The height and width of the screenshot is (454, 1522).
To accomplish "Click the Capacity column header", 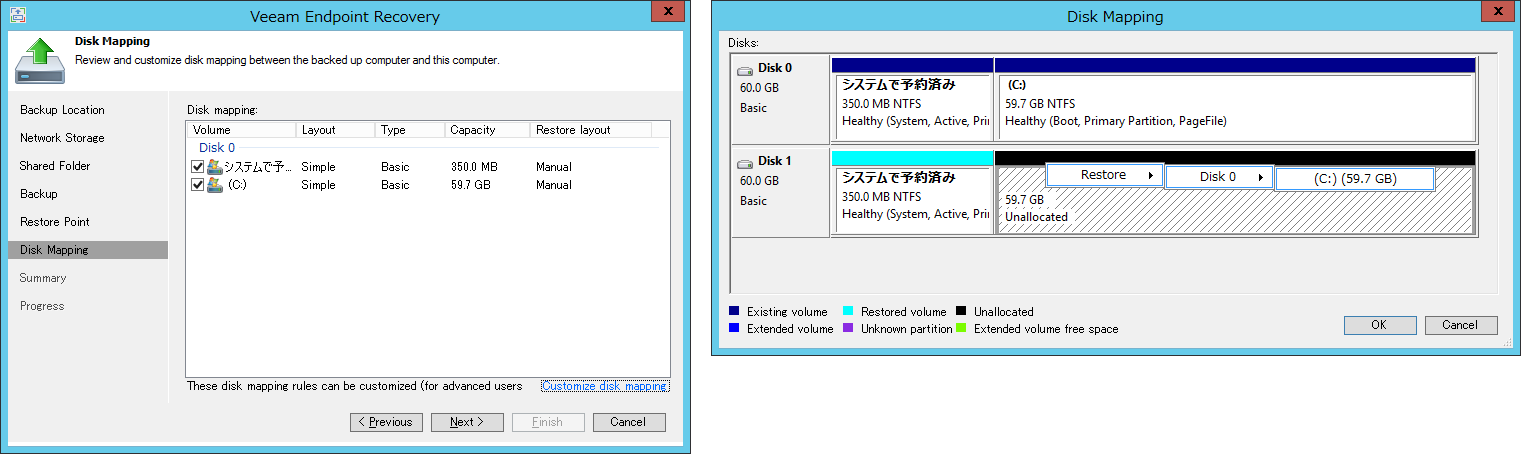I will click(x=485, y=130).
